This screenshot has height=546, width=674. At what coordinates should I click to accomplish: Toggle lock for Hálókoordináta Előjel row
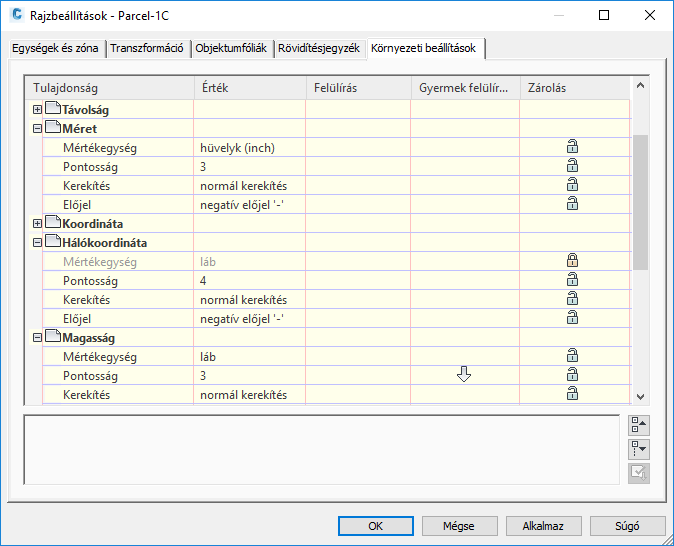573,317
